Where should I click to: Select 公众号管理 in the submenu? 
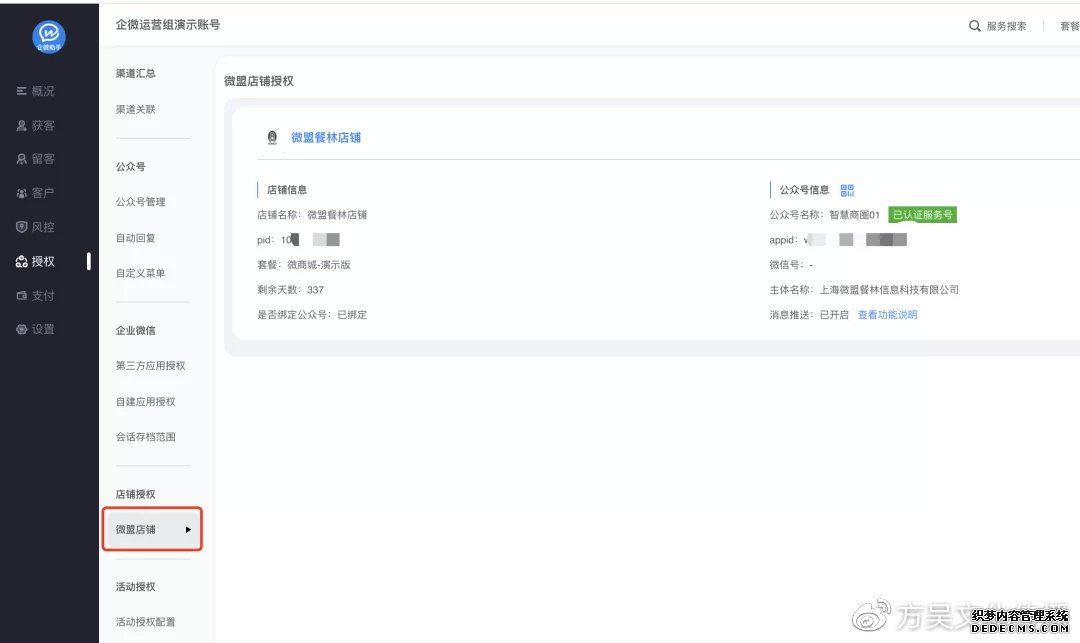pyautogui.click(x=141, y=202)
